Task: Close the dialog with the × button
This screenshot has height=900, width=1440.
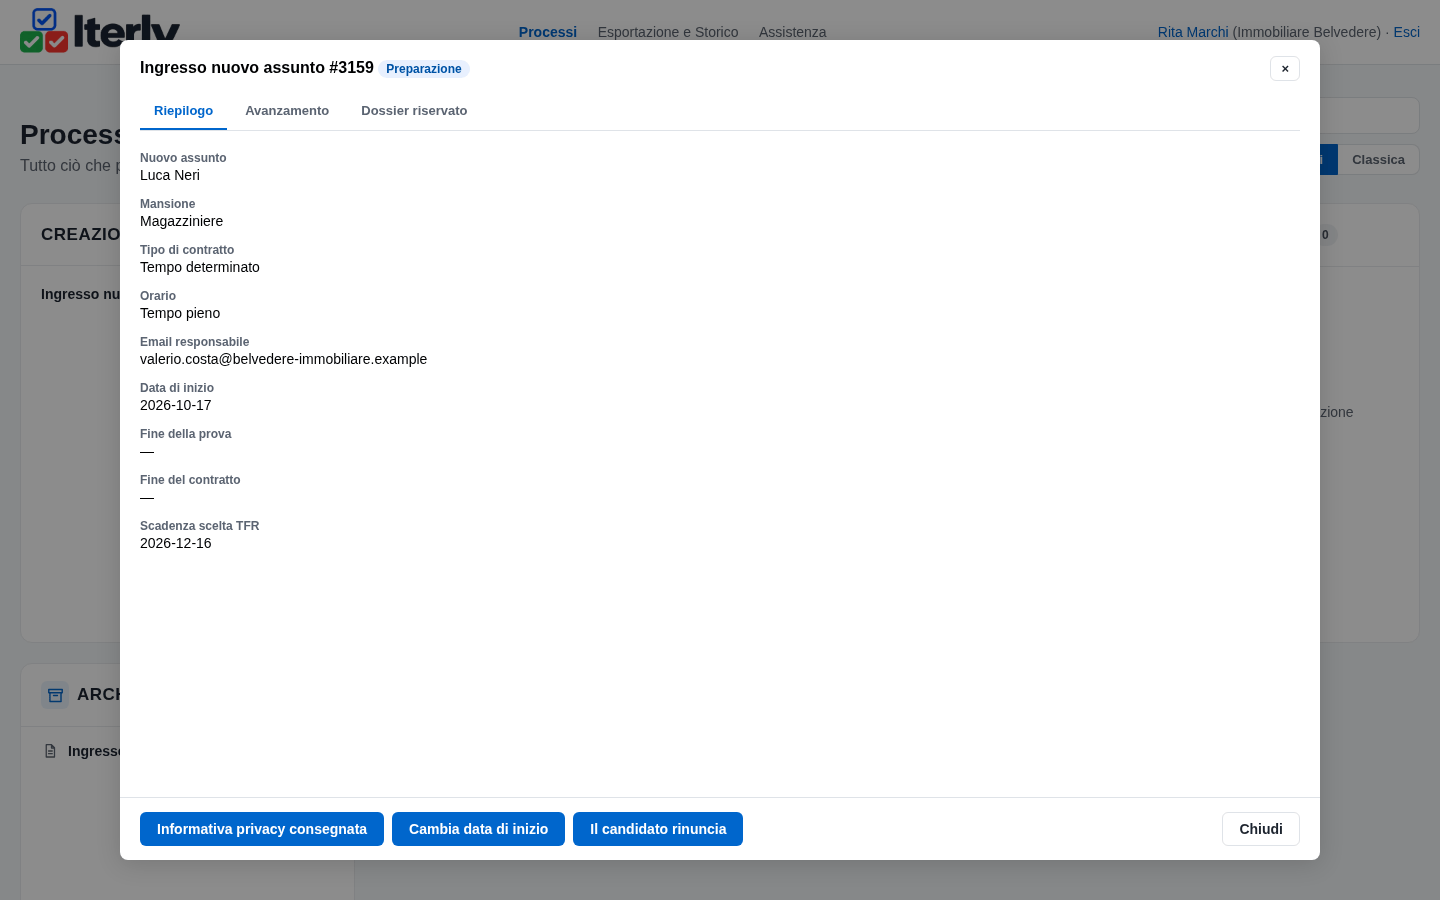Action: 1285,68
